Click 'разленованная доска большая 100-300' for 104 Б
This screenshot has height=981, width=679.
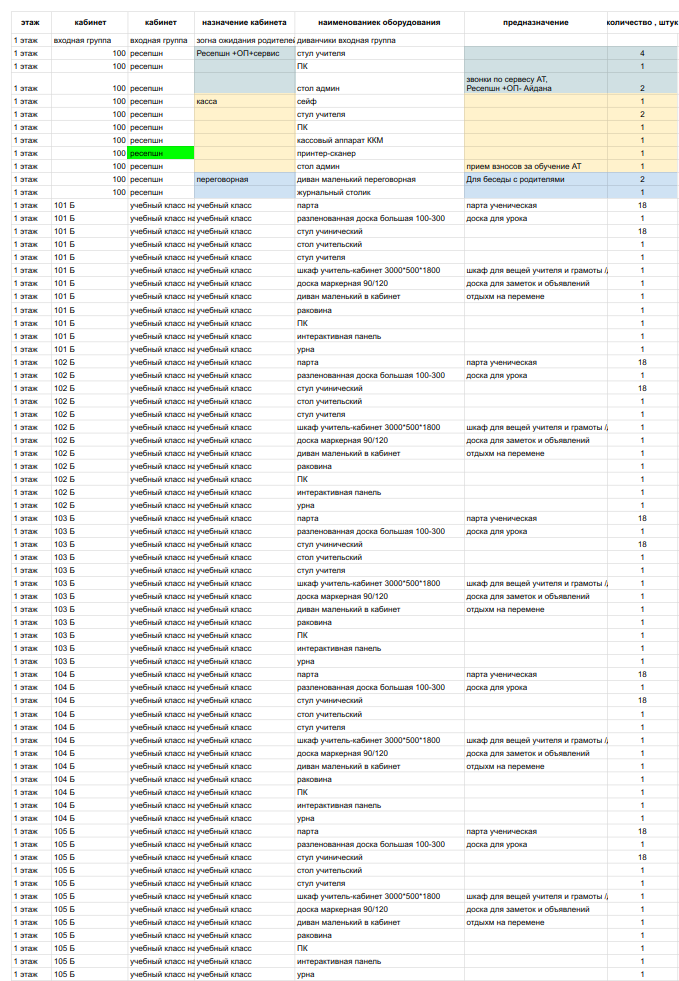tap(379, 688)
